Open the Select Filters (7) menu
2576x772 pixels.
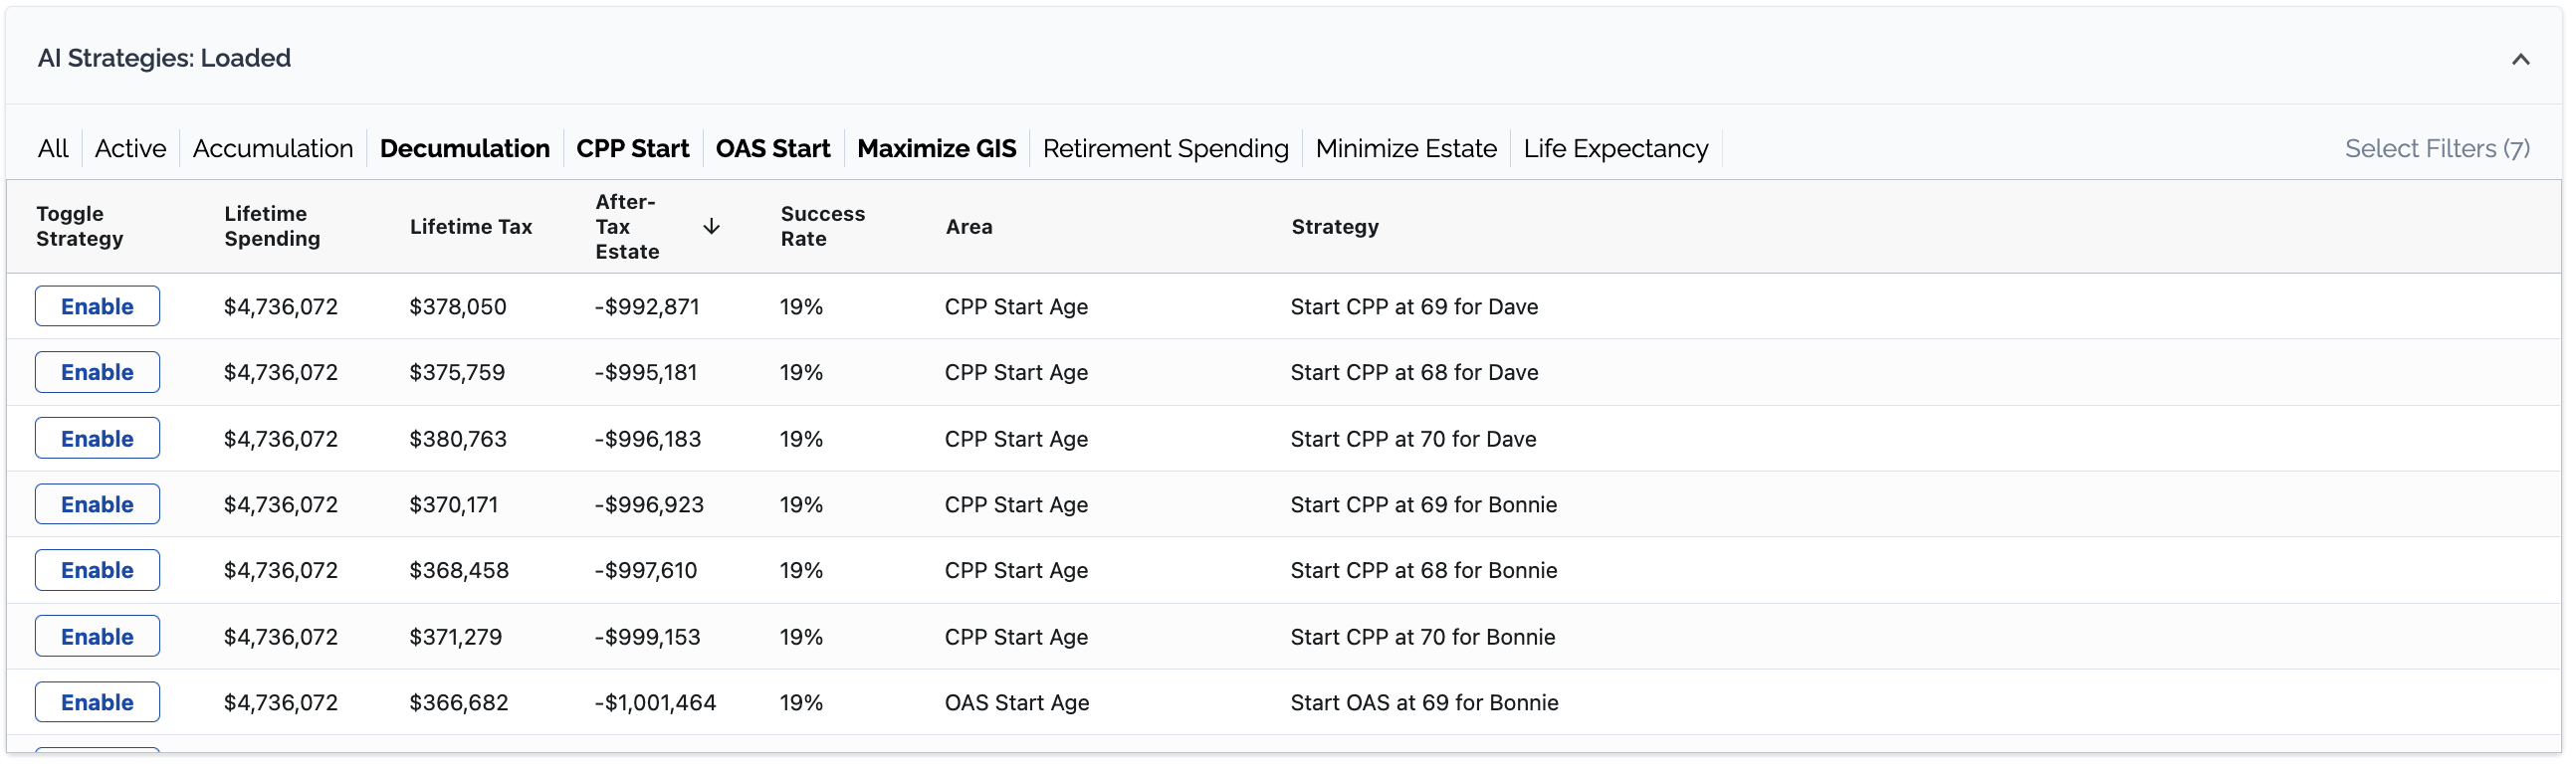pos(2436,148)
